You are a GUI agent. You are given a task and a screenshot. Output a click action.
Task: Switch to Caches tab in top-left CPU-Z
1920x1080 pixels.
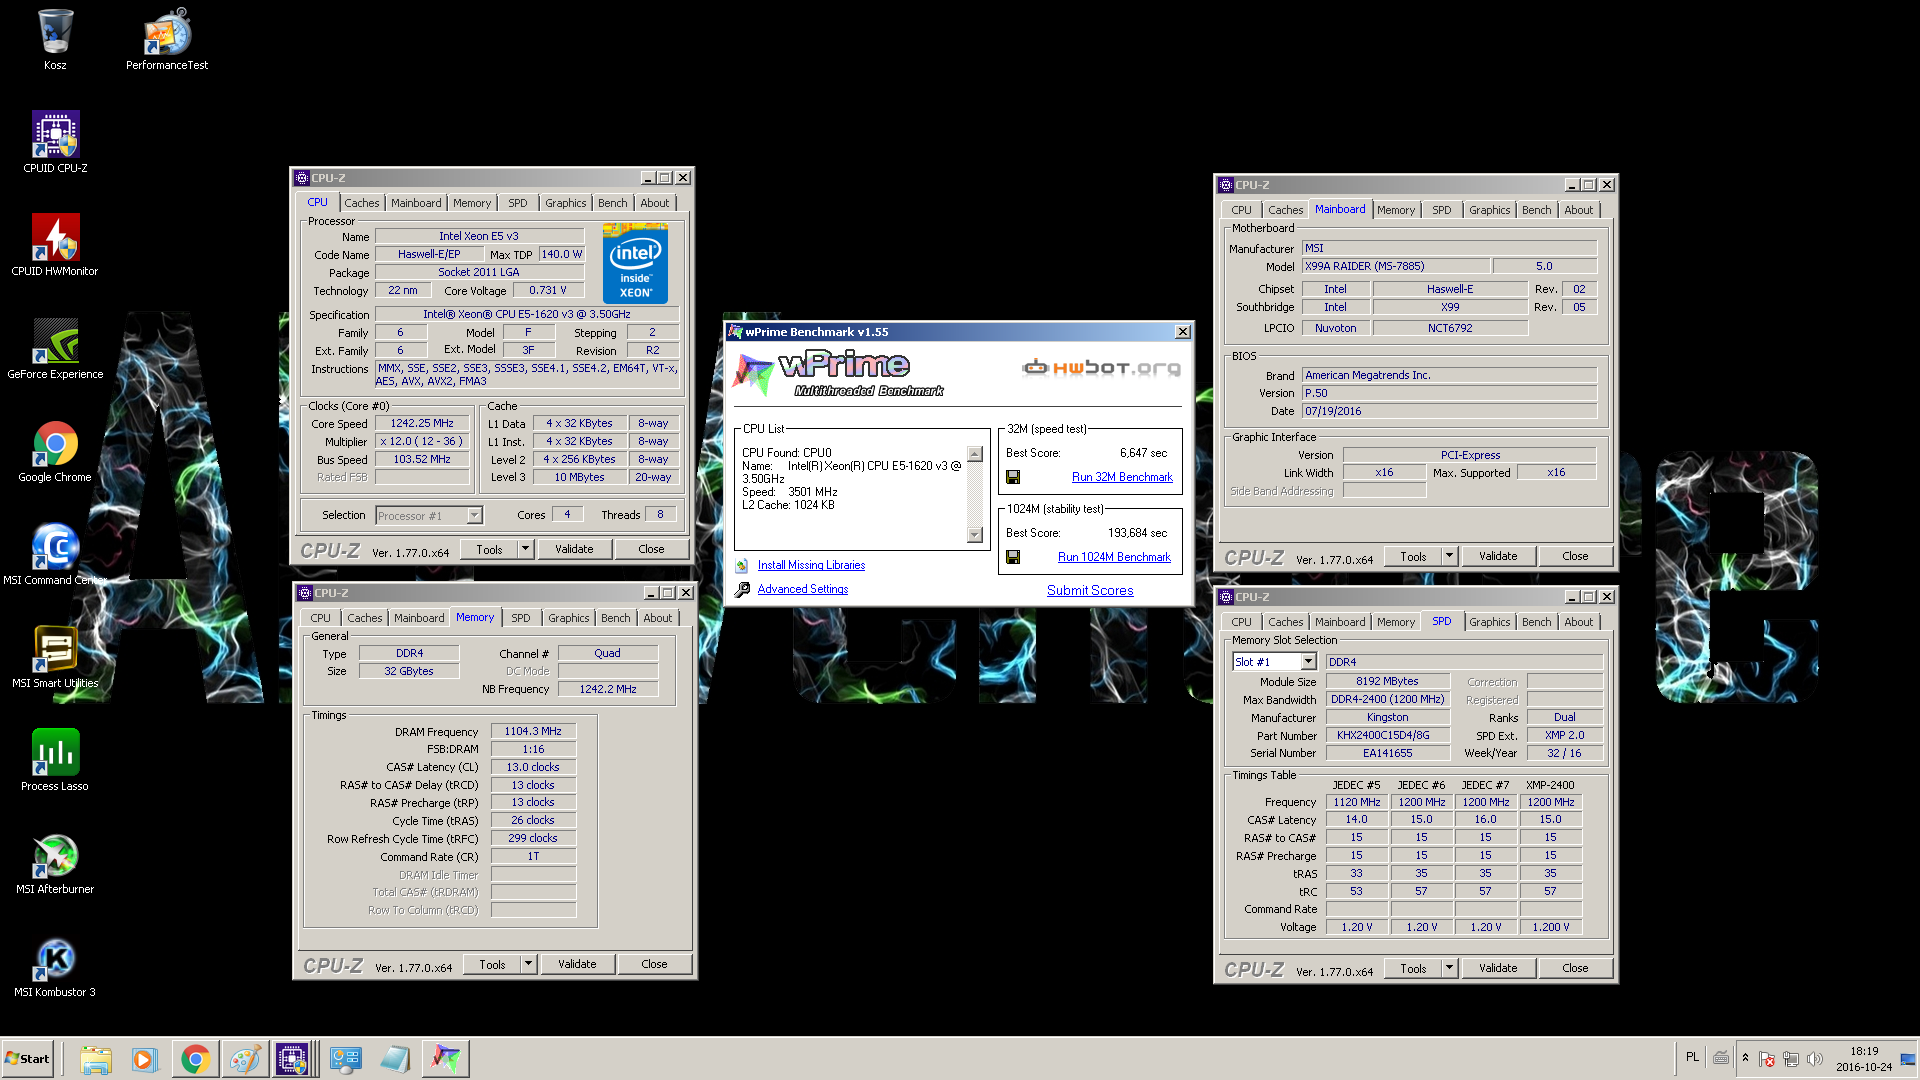(362, 203)
